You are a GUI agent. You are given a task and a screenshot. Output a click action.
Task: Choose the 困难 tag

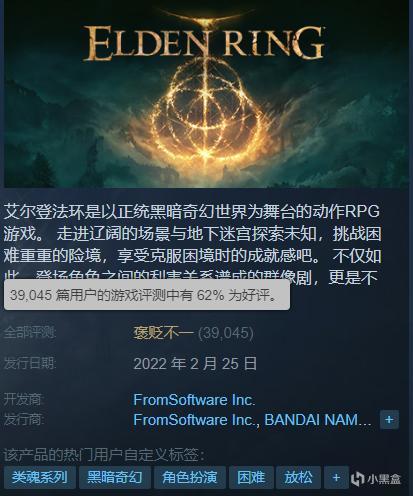click(251, 477)
